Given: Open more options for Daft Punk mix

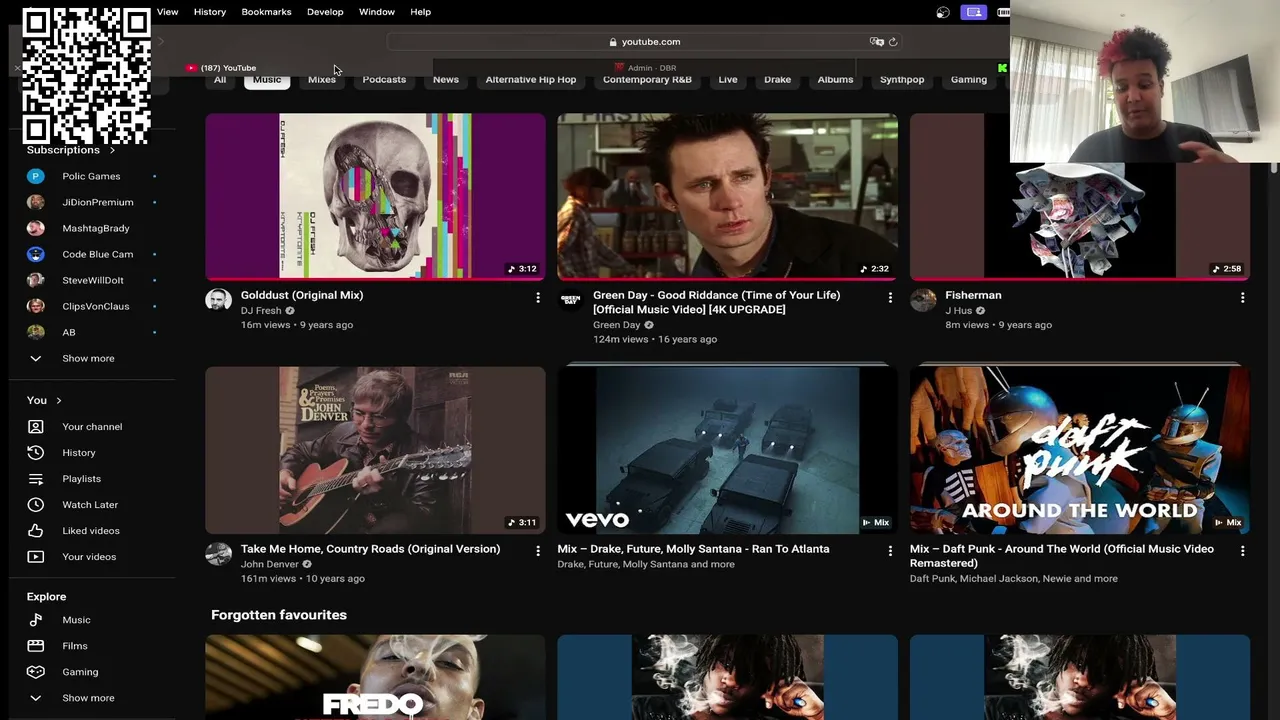Looking at the screenshot, I should pos(1242,550).
